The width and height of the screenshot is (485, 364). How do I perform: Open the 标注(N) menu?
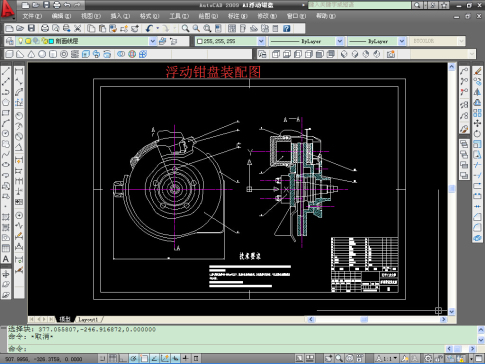(237, 16)
